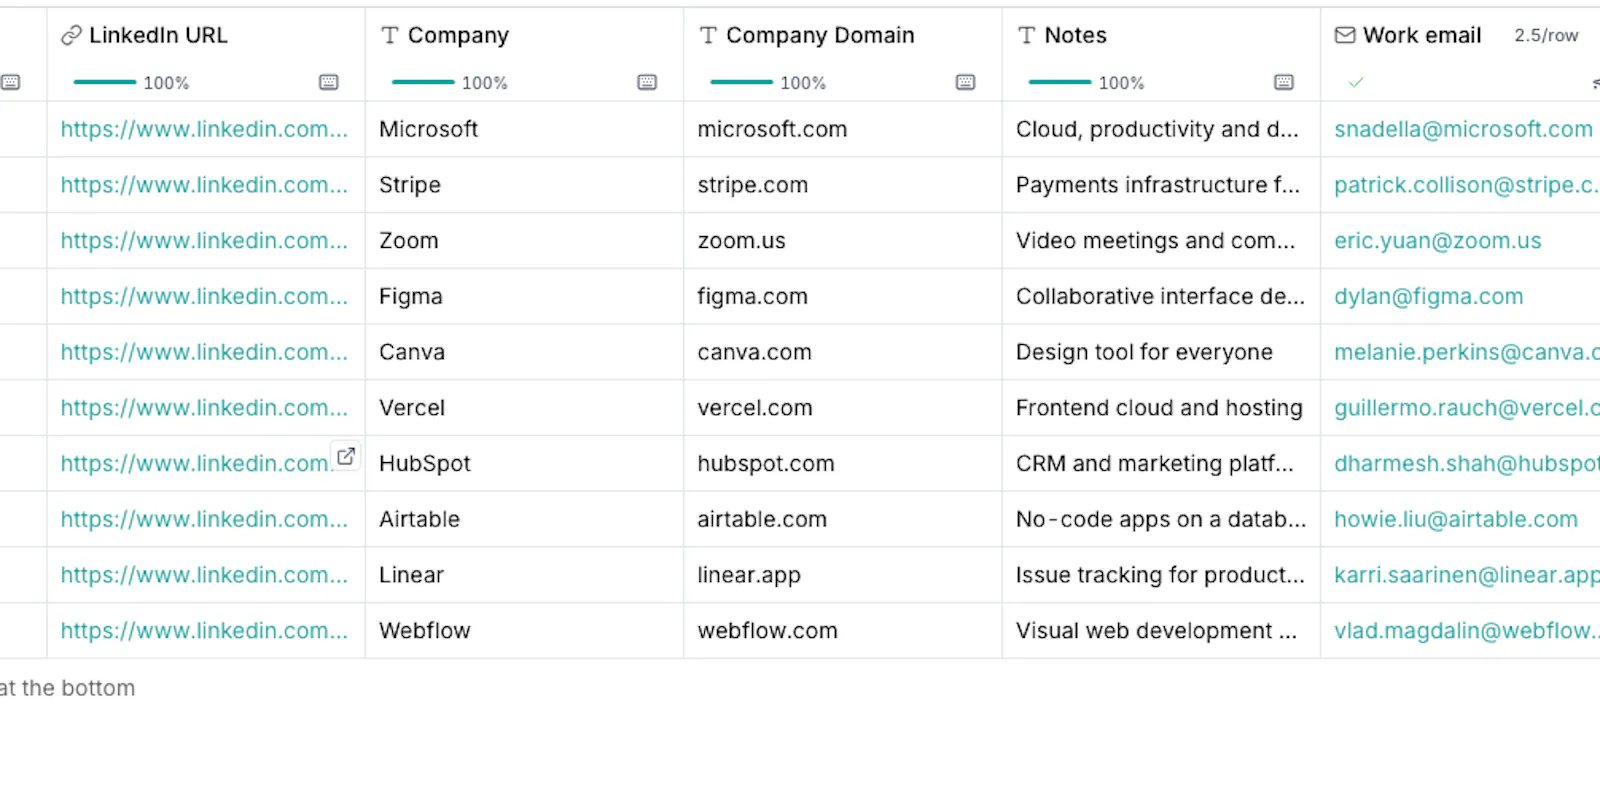Click the keyboard icon in the Notes column
This screenshot has height=796, width=1600.
pos(1284,82)
